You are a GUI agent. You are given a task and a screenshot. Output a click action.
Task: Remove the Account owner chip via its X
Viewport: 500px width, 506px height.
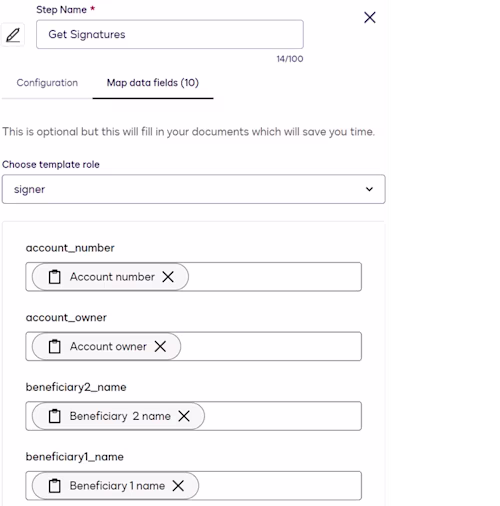pyautogui.click(x=160, y=346)
